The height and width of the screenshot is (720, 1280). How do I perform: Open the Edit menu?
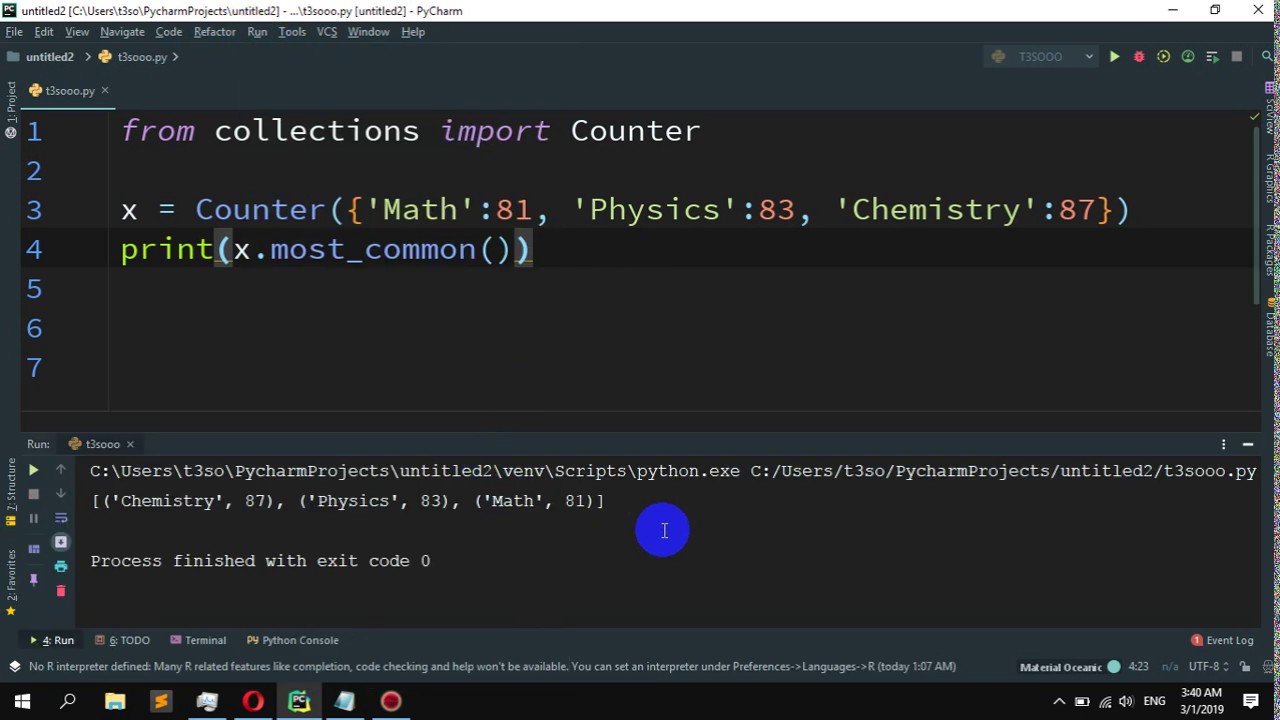tap(44, 32)
